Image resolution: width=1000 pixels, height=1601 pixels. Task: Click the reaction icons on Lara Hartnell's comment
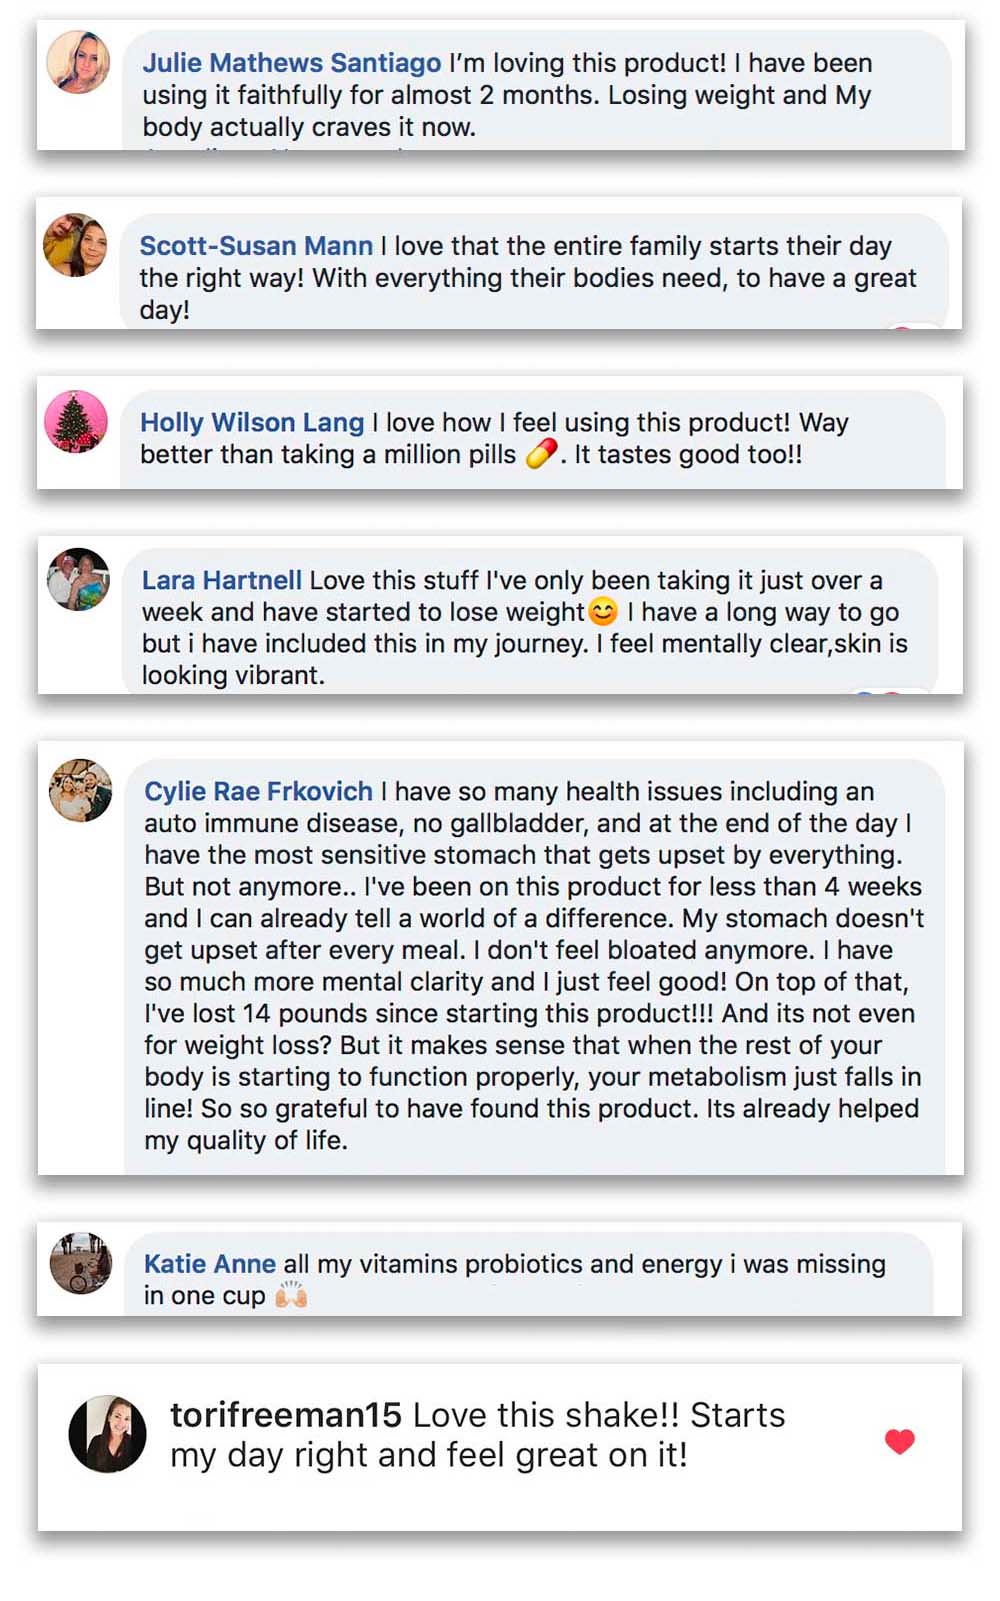[x=878, y=691]
